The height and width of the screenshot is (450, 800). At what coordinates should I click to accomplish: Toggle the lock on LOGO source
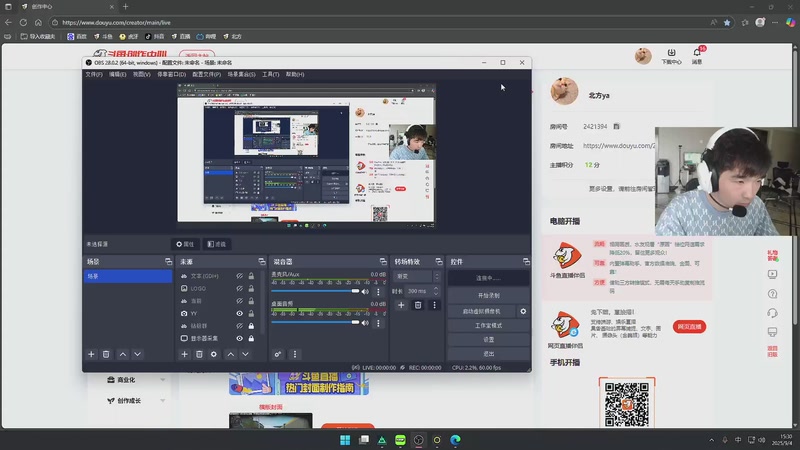point(251,288)
